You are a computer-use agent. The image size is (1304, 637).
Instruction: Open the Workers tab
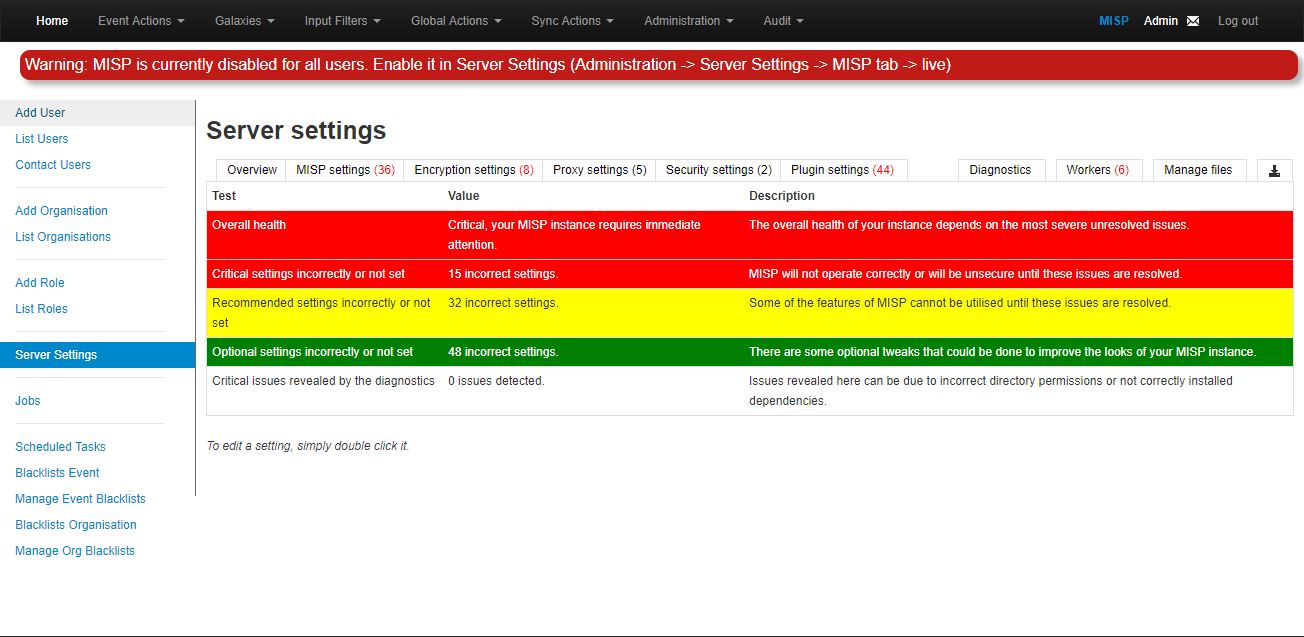coord(1097,169)
